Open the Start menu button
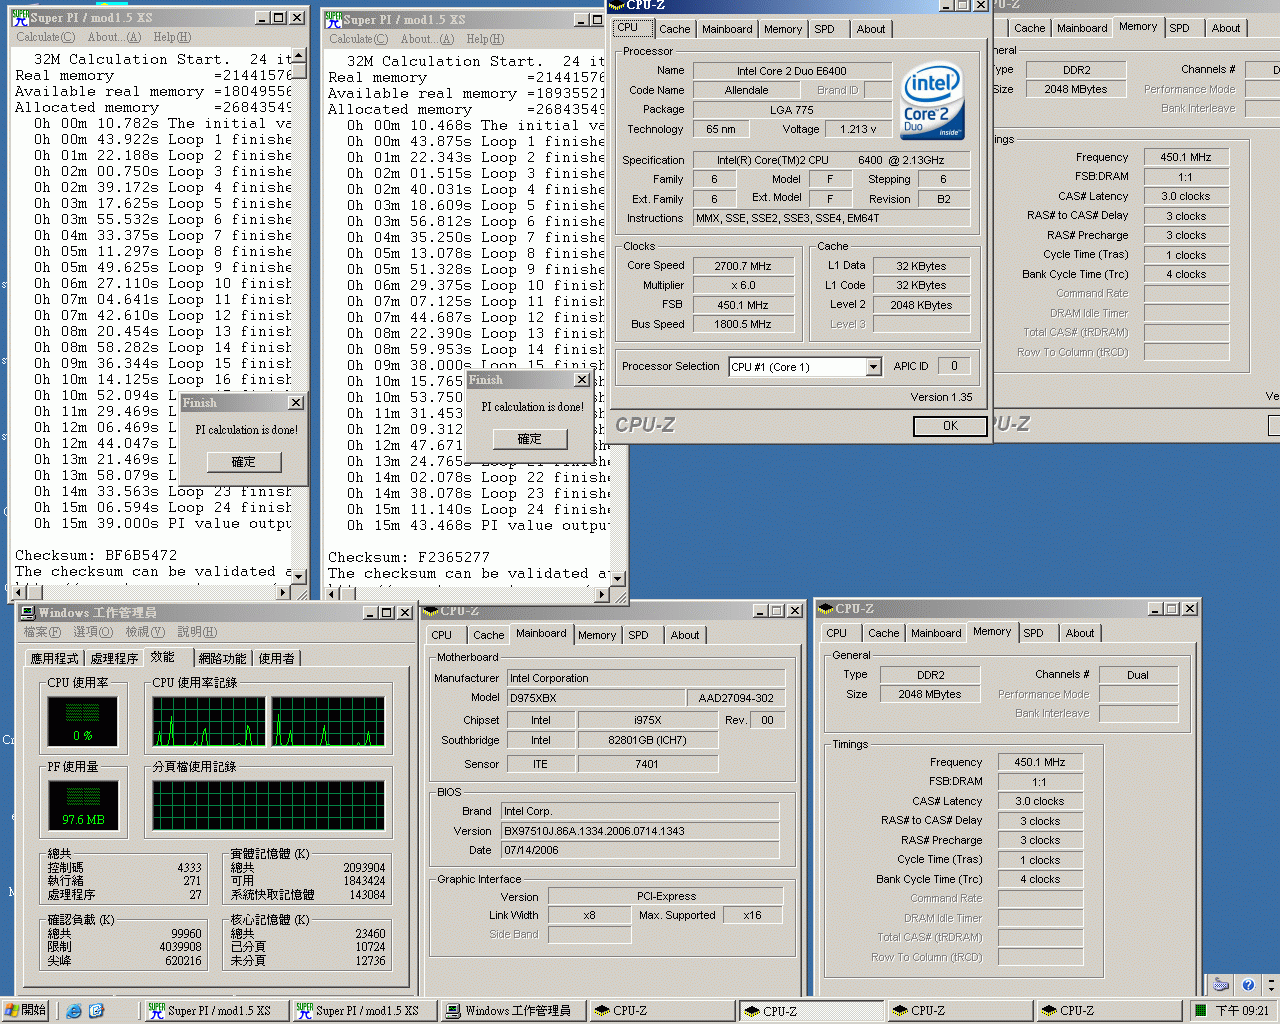Image resolution: width=1280 pixels, height=1024 pixels. click(x=26, y=1010)
